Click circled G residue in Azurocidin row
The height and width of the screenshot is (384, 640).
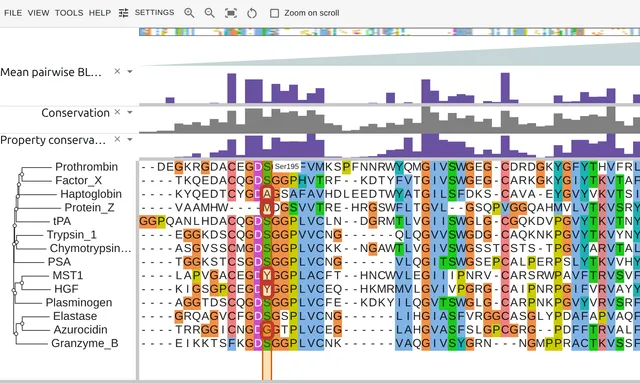[x=267, y=330]
